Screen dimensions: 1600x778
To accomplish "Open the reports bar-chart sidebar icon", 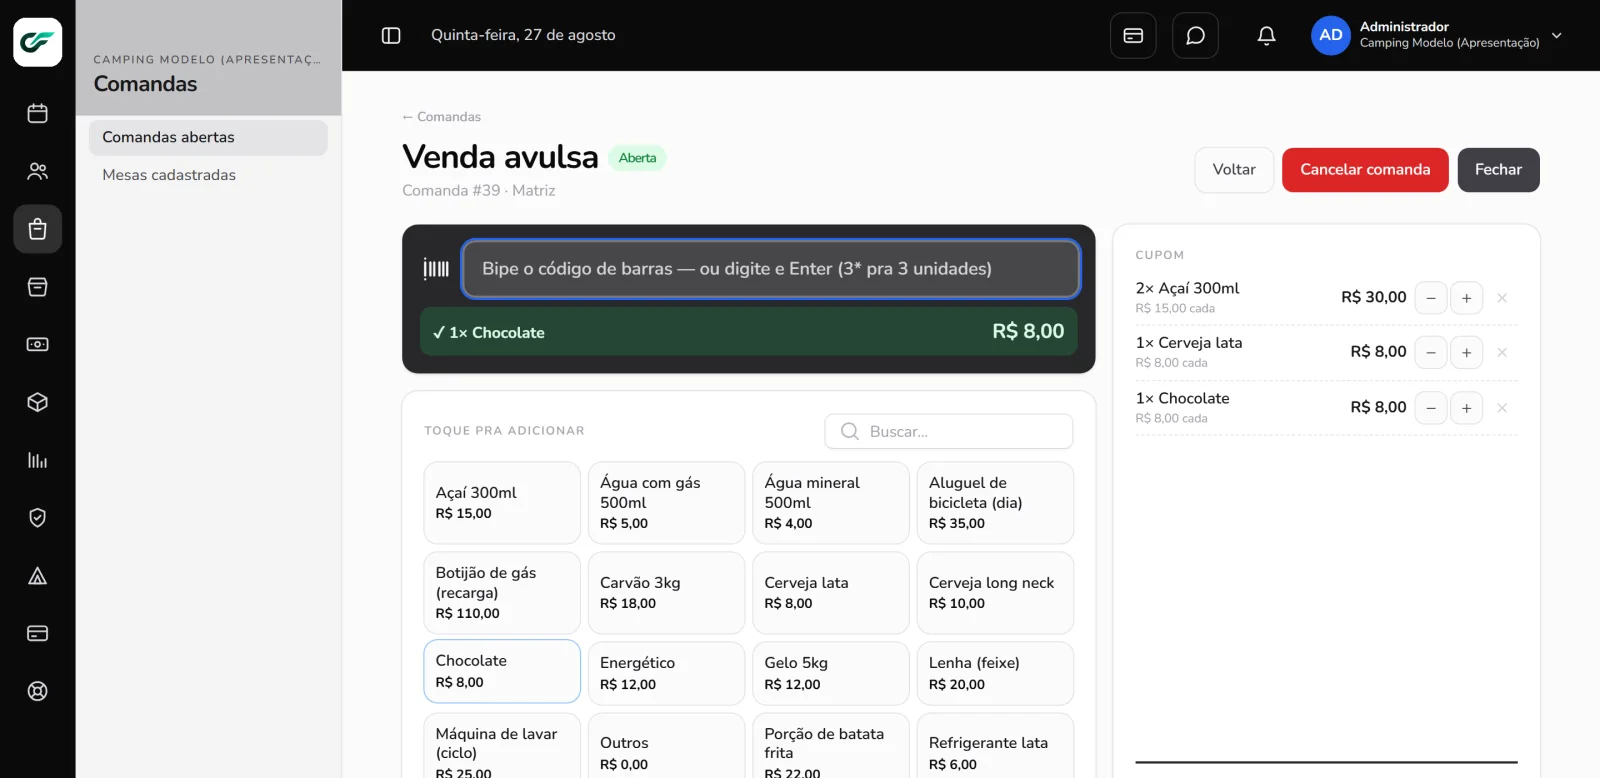I will (x=37, y=460).
